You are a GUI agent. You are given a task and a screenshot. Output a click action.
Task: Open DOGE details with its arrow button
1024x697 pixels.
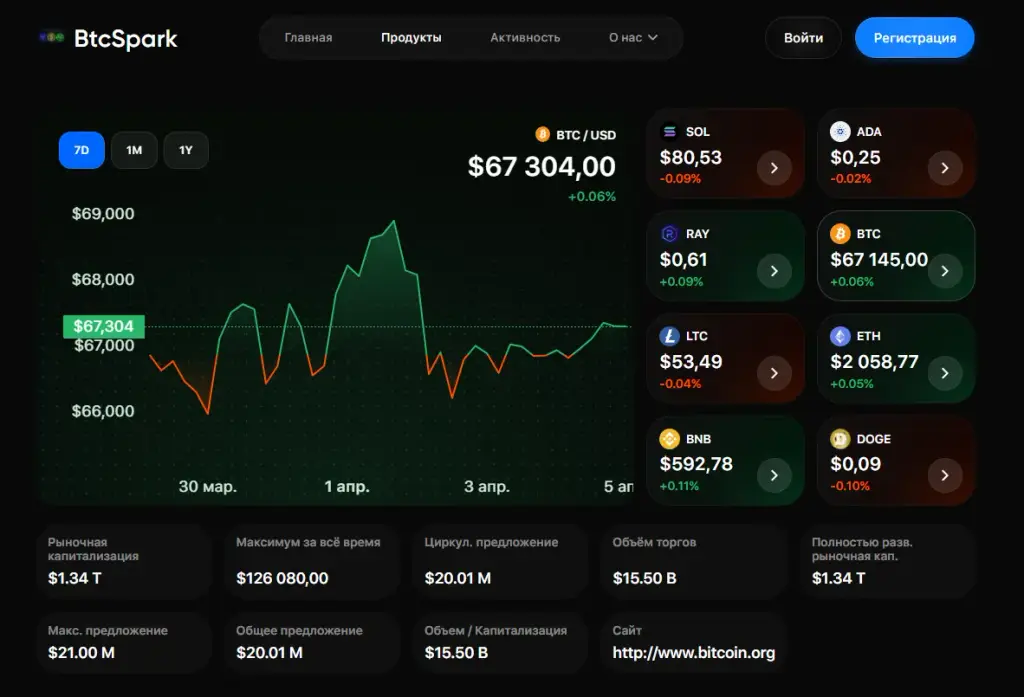click(945, 475)
